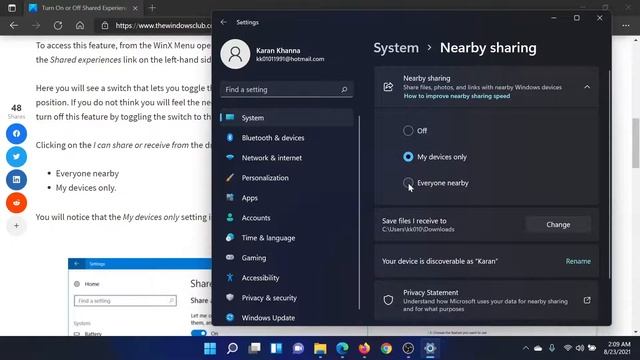The width and height of the screenshot is (640, 360).
Task: Open Bluetooth & devices settings
Action: [287, 138]
